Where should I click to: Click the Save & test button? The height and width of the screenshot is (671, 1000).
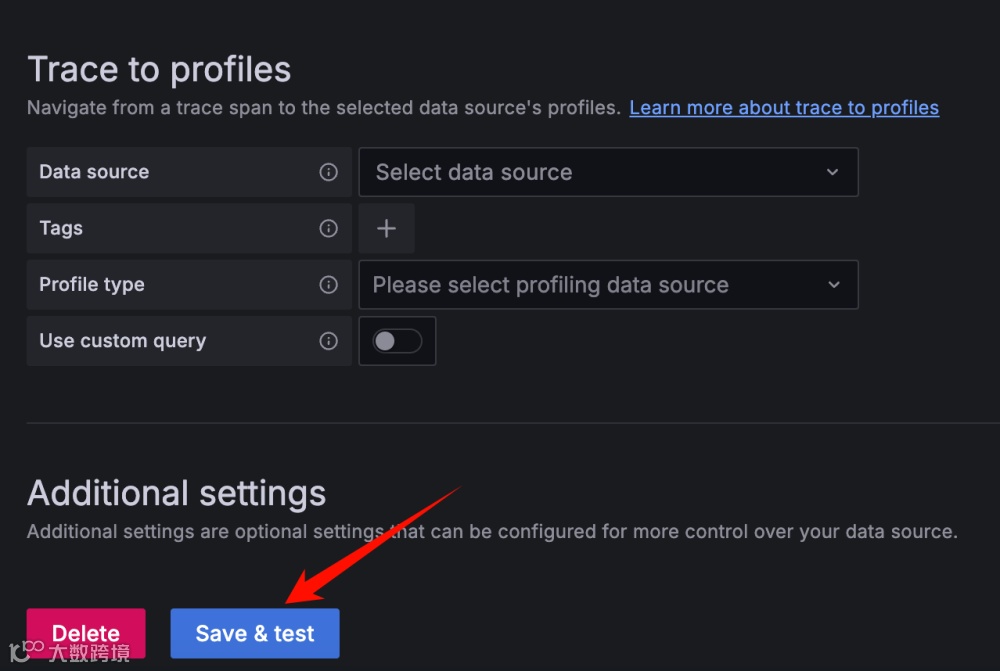tap(255, 633)
